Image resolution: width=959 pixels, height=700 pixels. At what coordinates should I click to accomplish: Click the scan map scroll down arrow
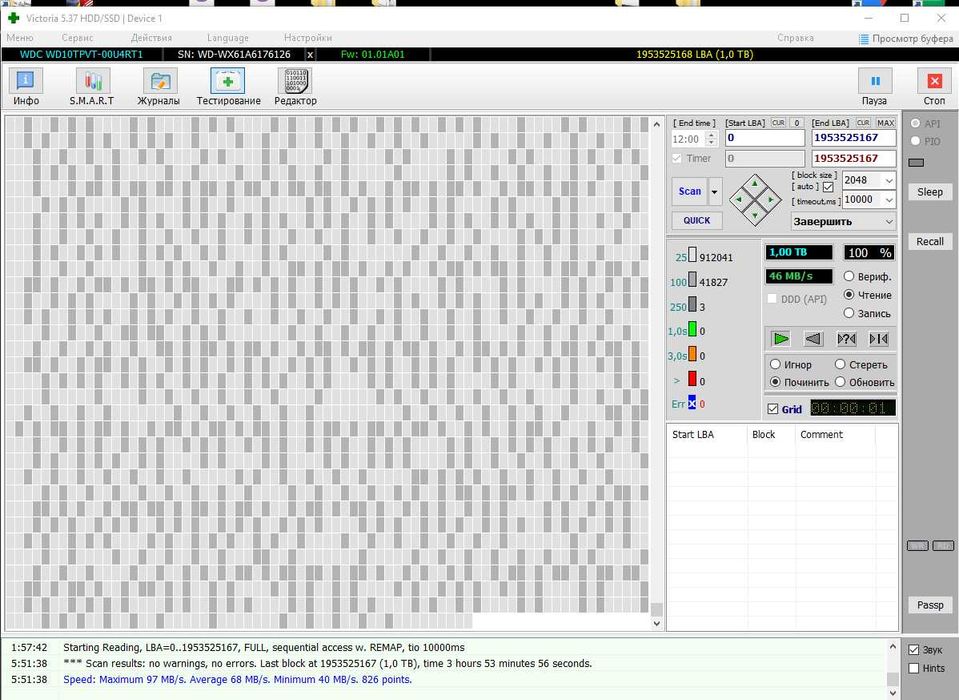[x=656, y=624]
